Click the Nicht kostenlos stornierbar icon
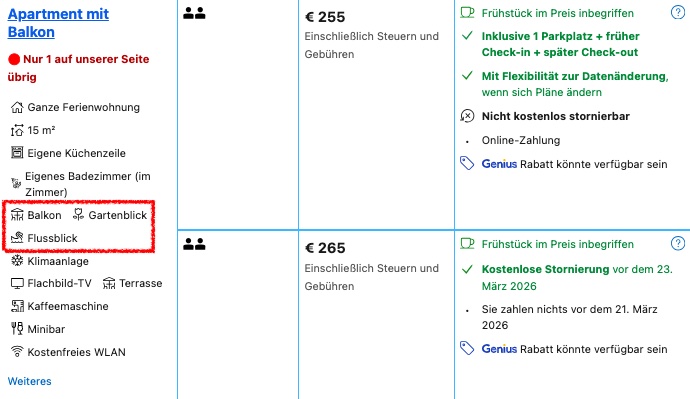Screen dimensions: 690x399 point(467,116)
